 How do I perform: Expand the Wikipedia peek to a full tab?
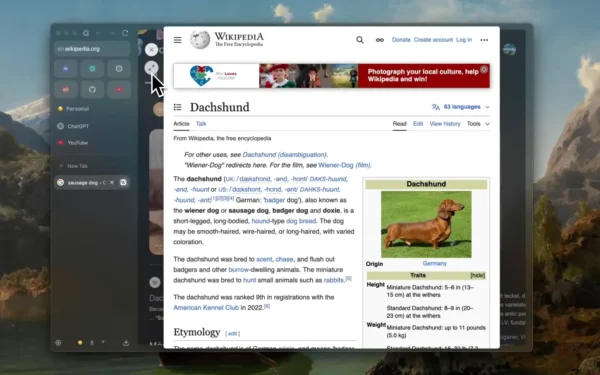point(152,68)
